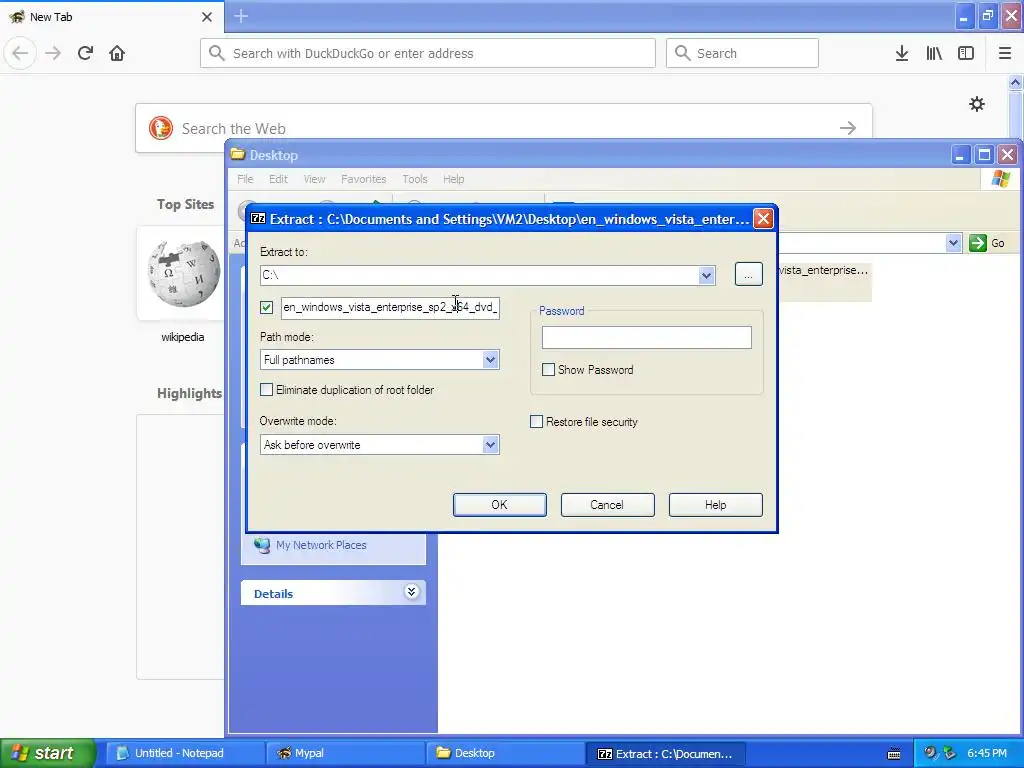Click the Windows flag logo in Desktop window

[1000, 179]
